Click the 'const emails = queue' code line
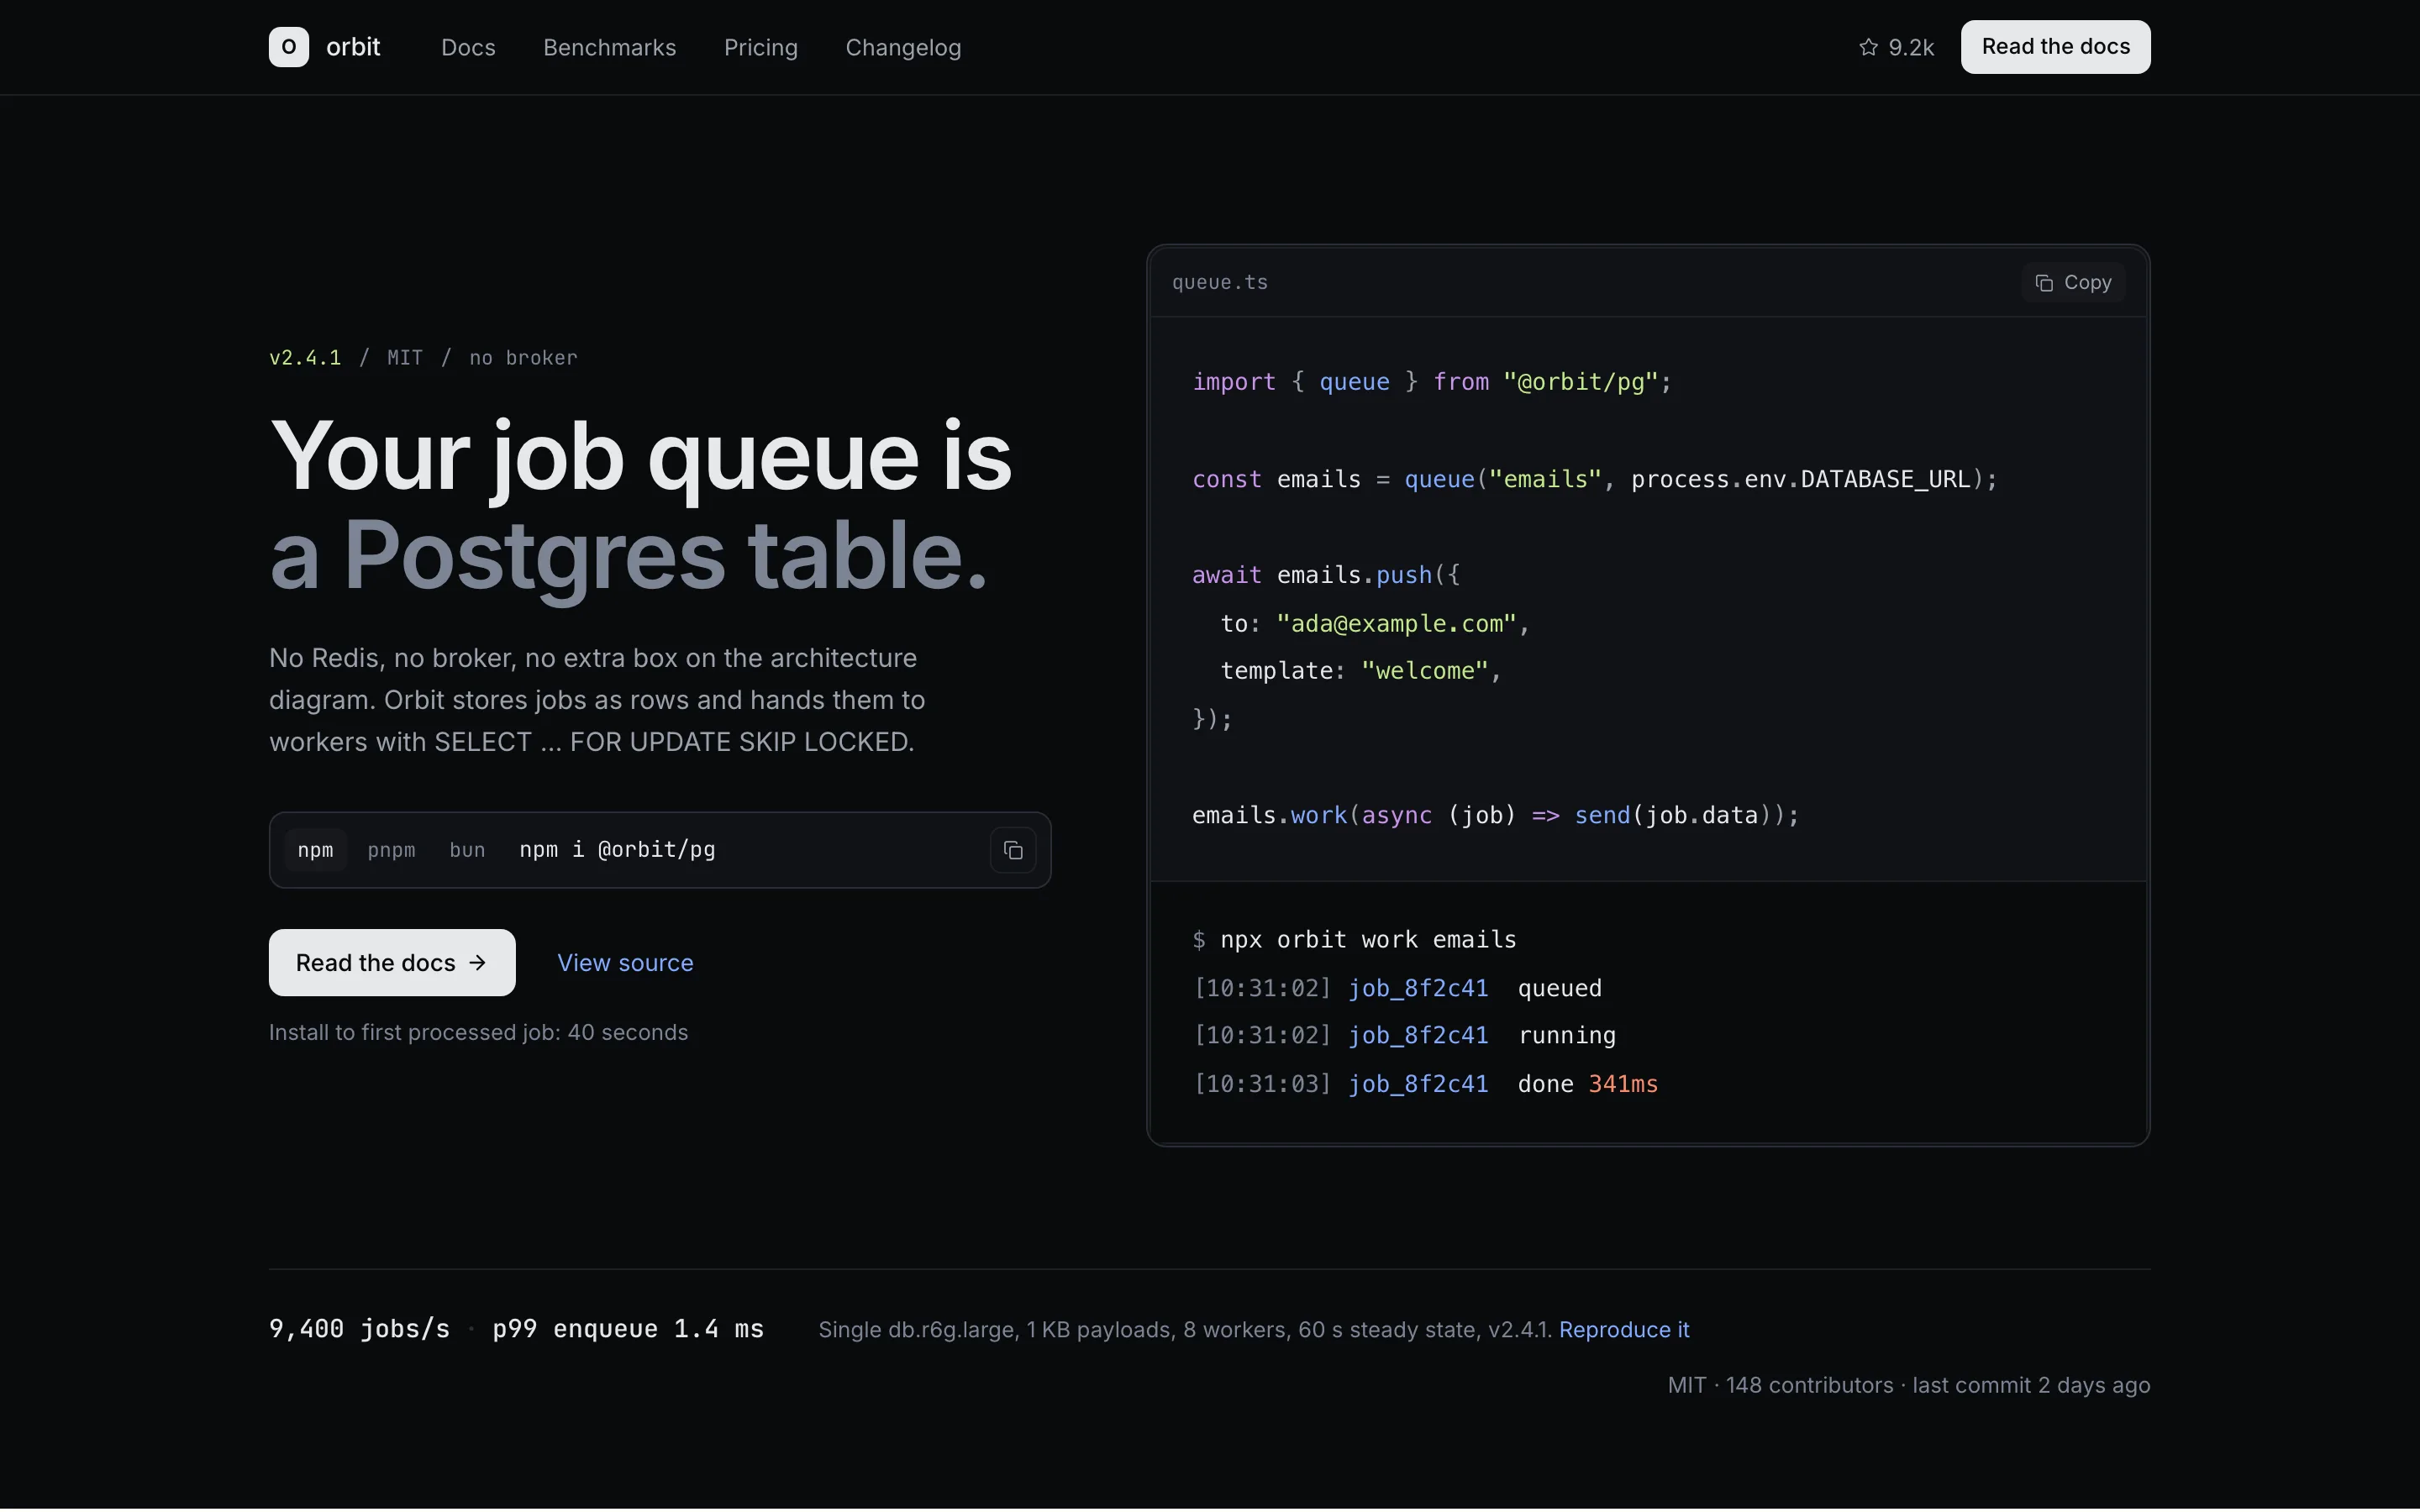2420x1512 pixels. (1594, 479)
